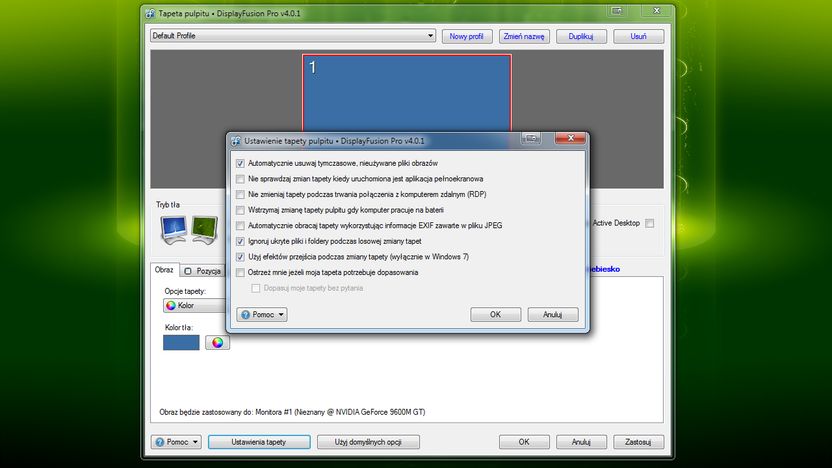Click the Ustawienia tapety button
The image size is (832, 468).
(259, 442)
